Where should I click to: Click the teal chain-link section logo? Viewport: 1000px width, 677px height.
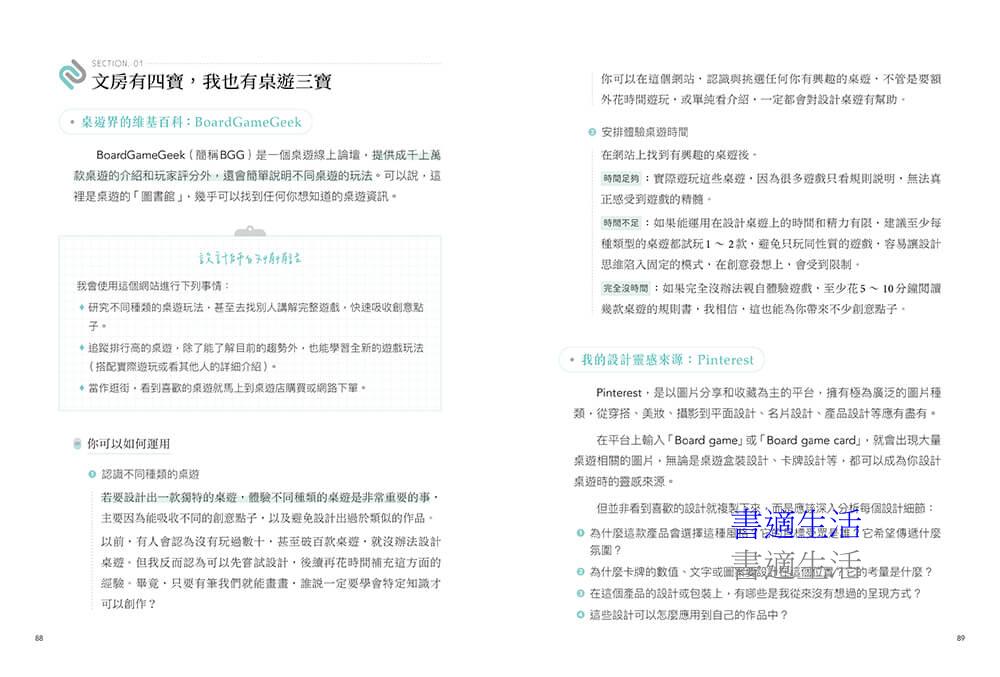pyautogui.click(x=72, y=75)
